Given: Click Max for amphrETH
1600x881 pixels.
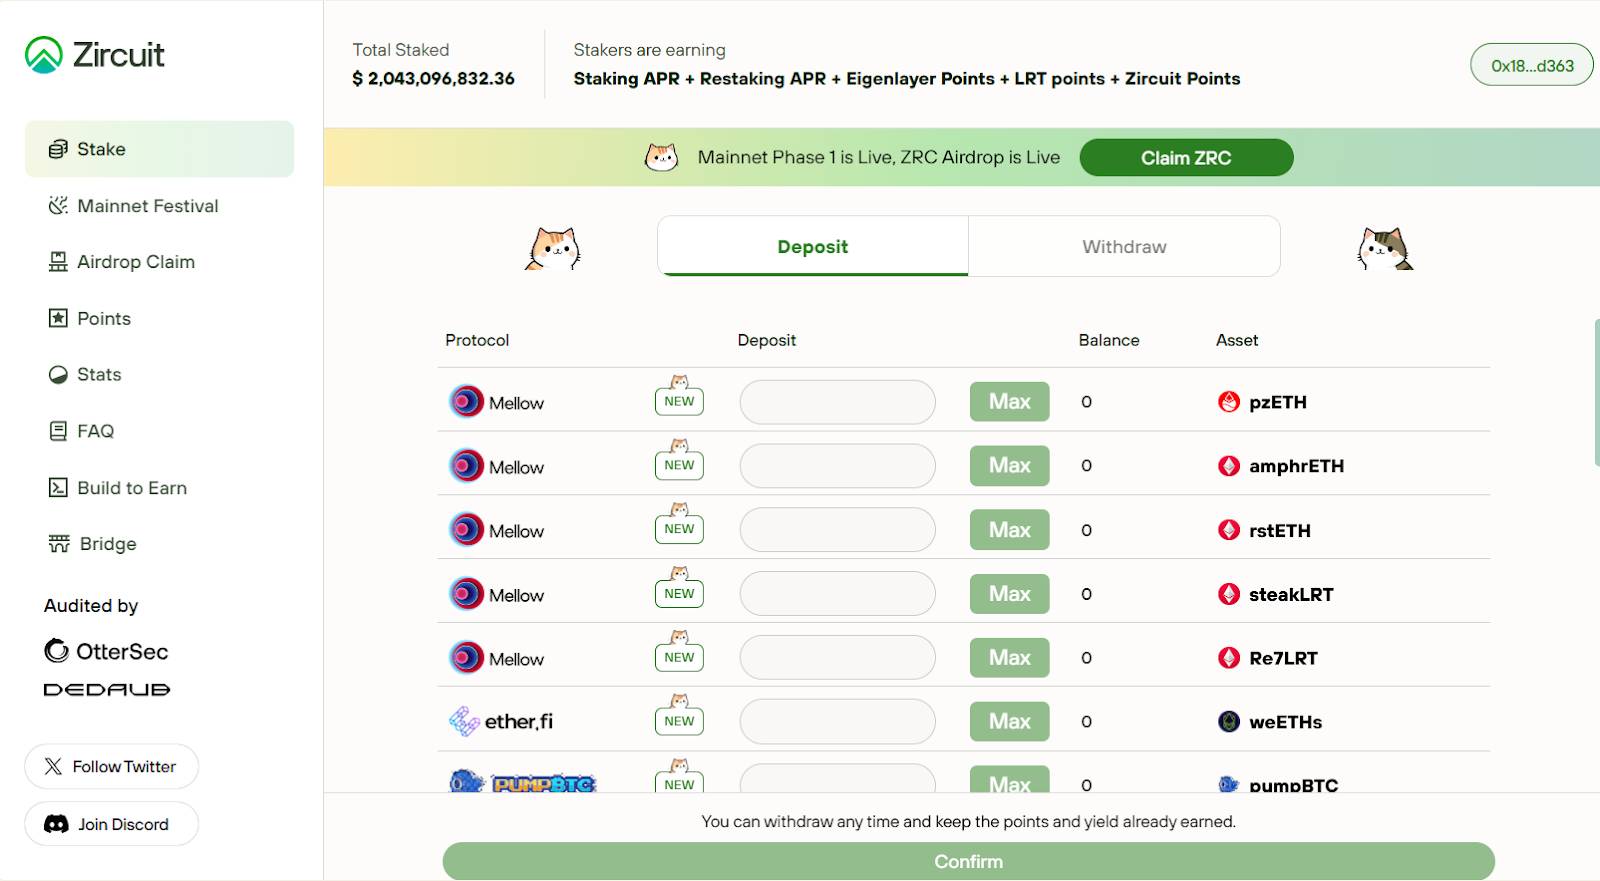Looking at the screenshot, I should coord(1010,466).
